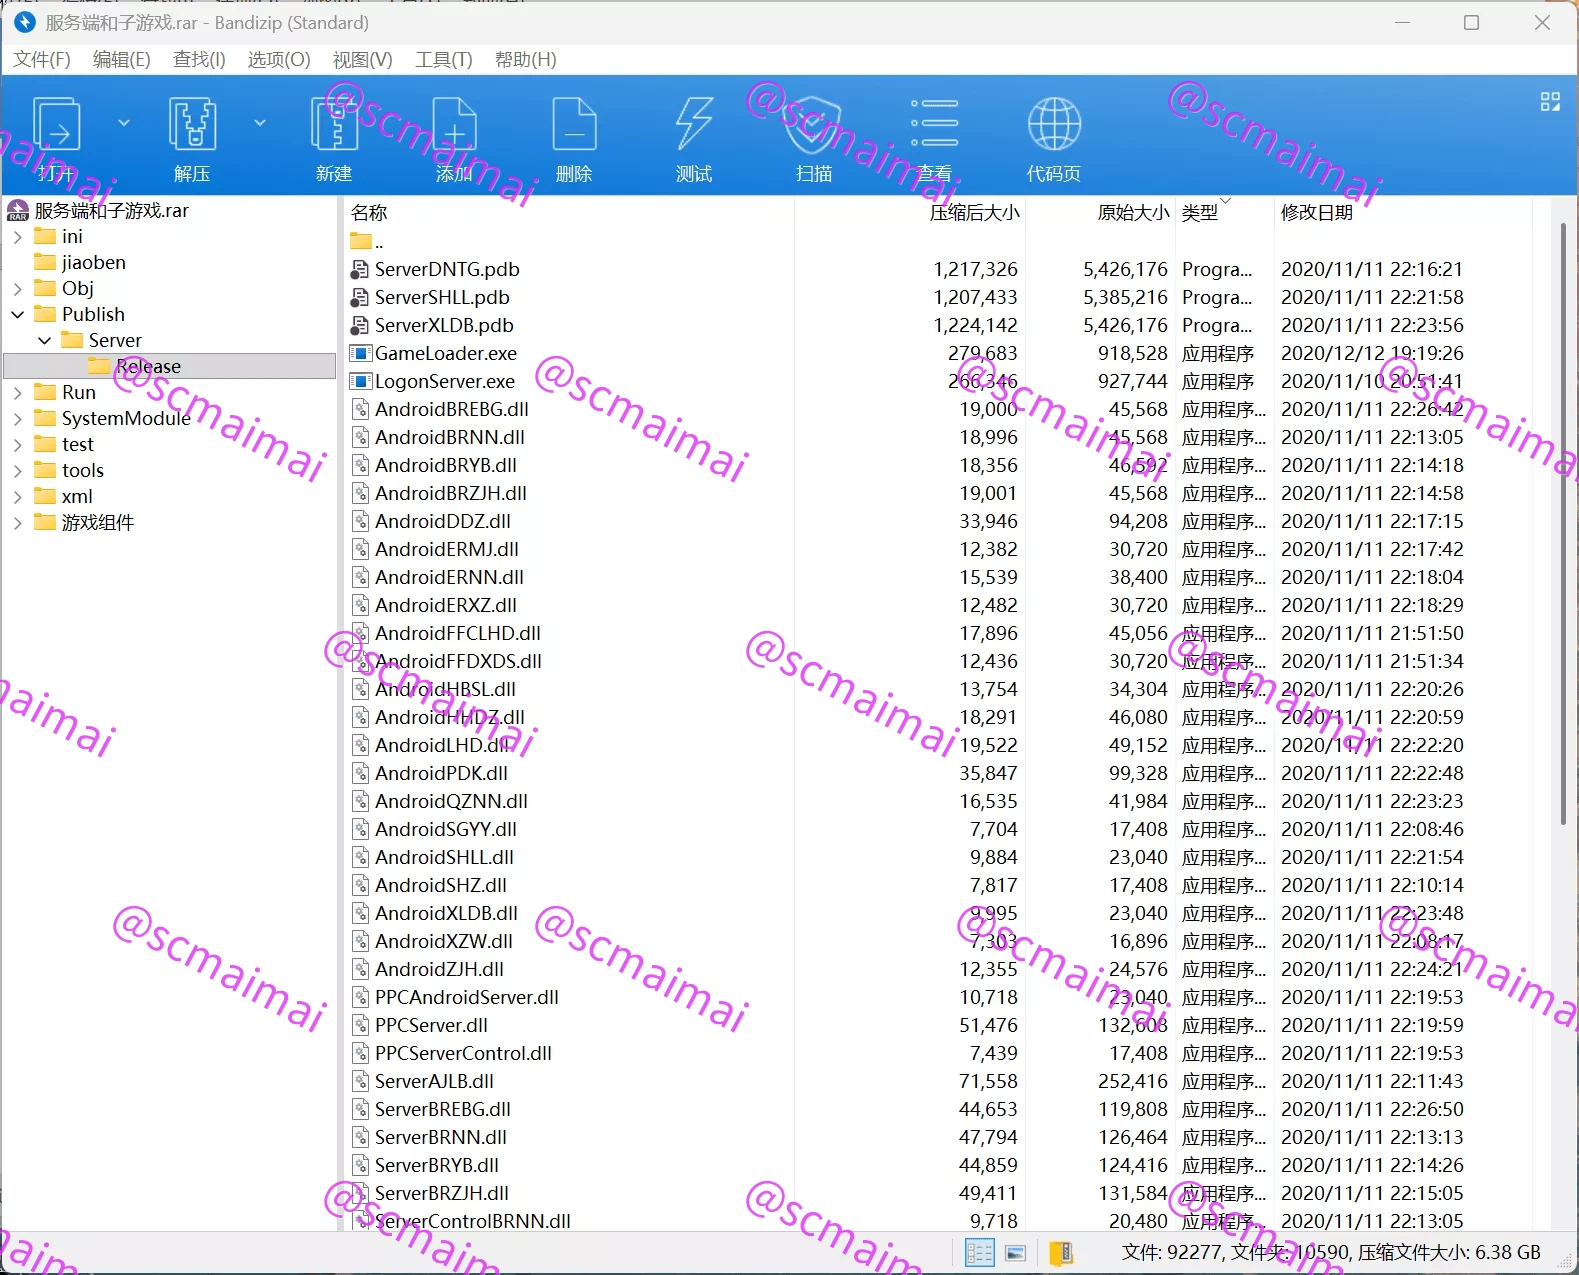Screen dimensions: 1579x1275
Task: Click the Test (测试) lightning icon
Action: pyautogui.click(x=694, y=125)
